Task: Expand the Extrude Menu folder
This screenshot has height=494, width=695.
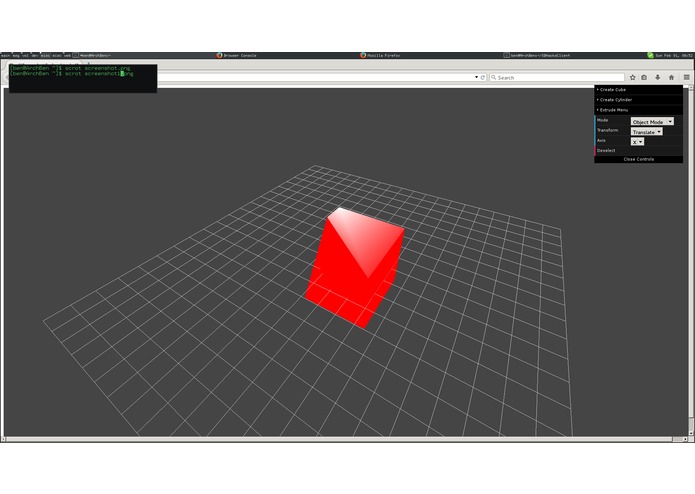Action: (638, 110)
